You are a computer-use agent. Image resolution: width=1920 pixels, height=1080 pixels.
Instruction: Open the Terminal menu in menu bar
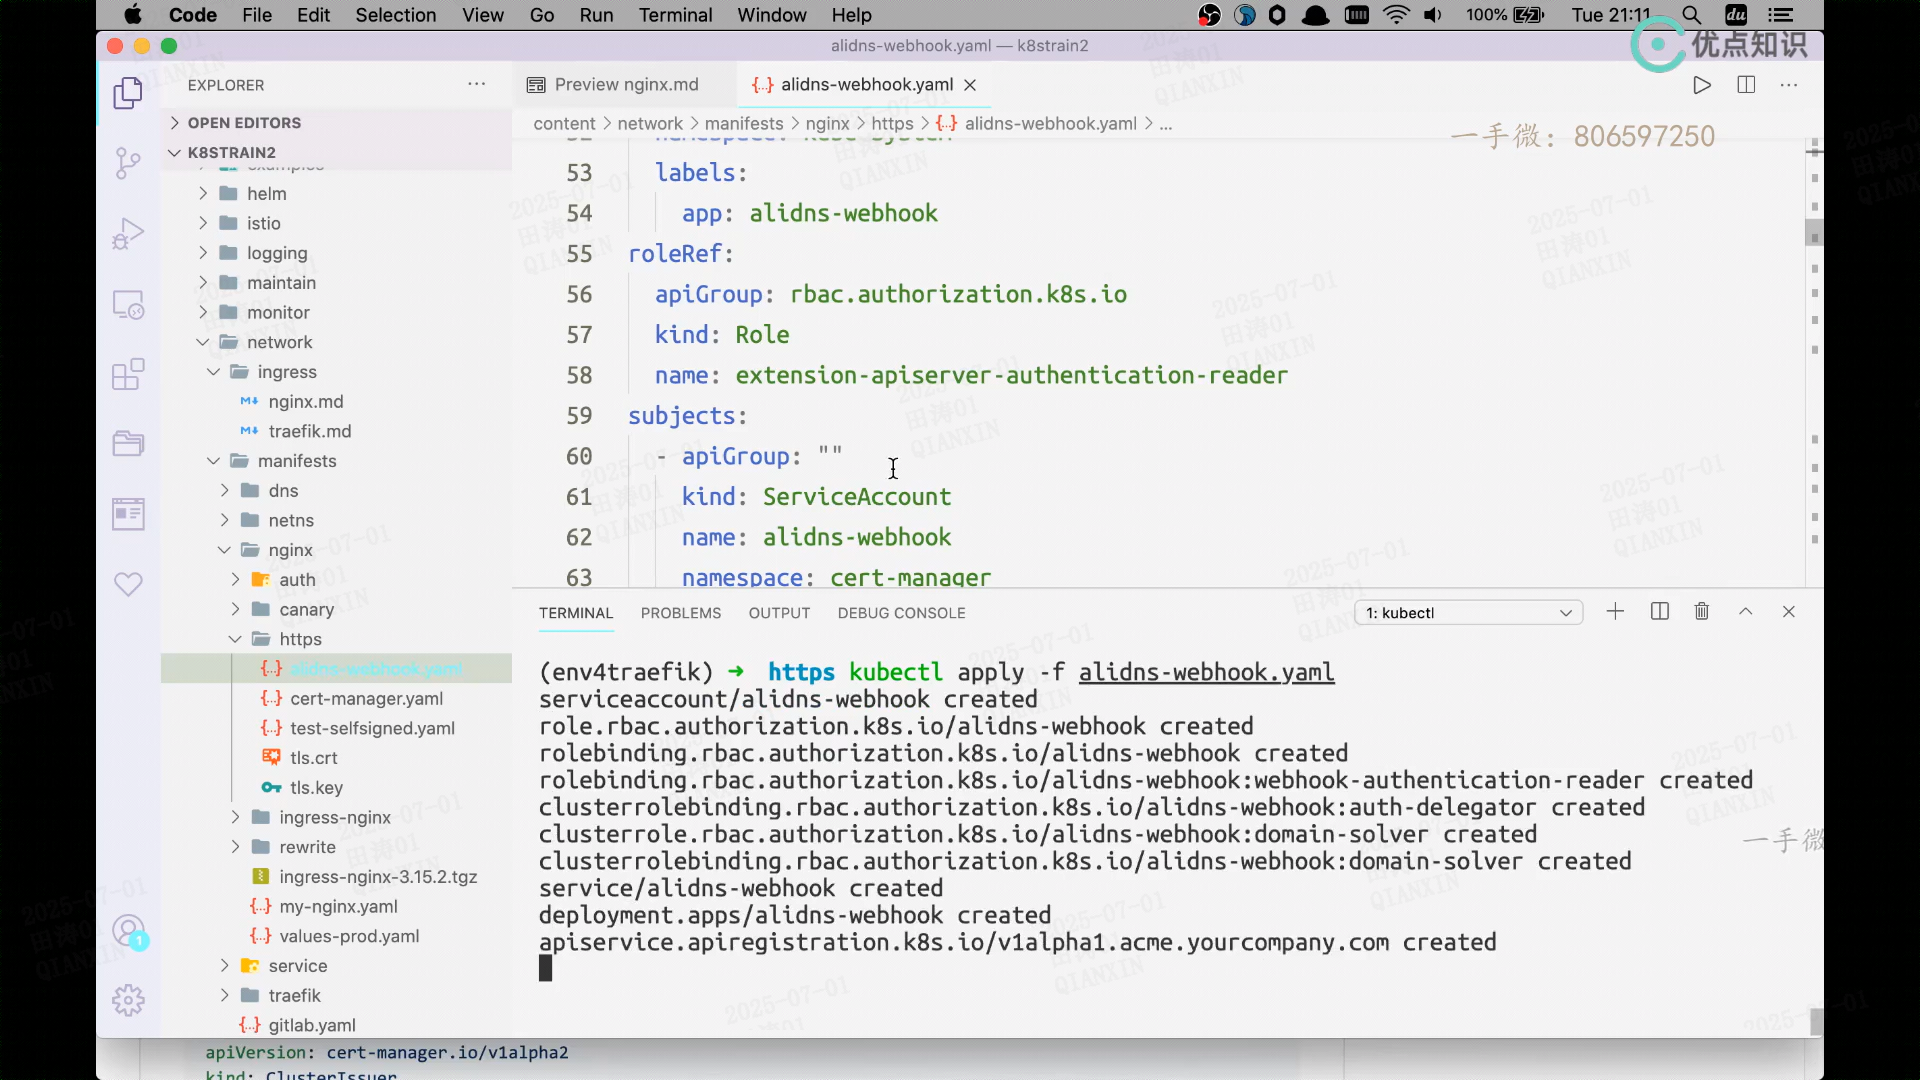point(675,15)
